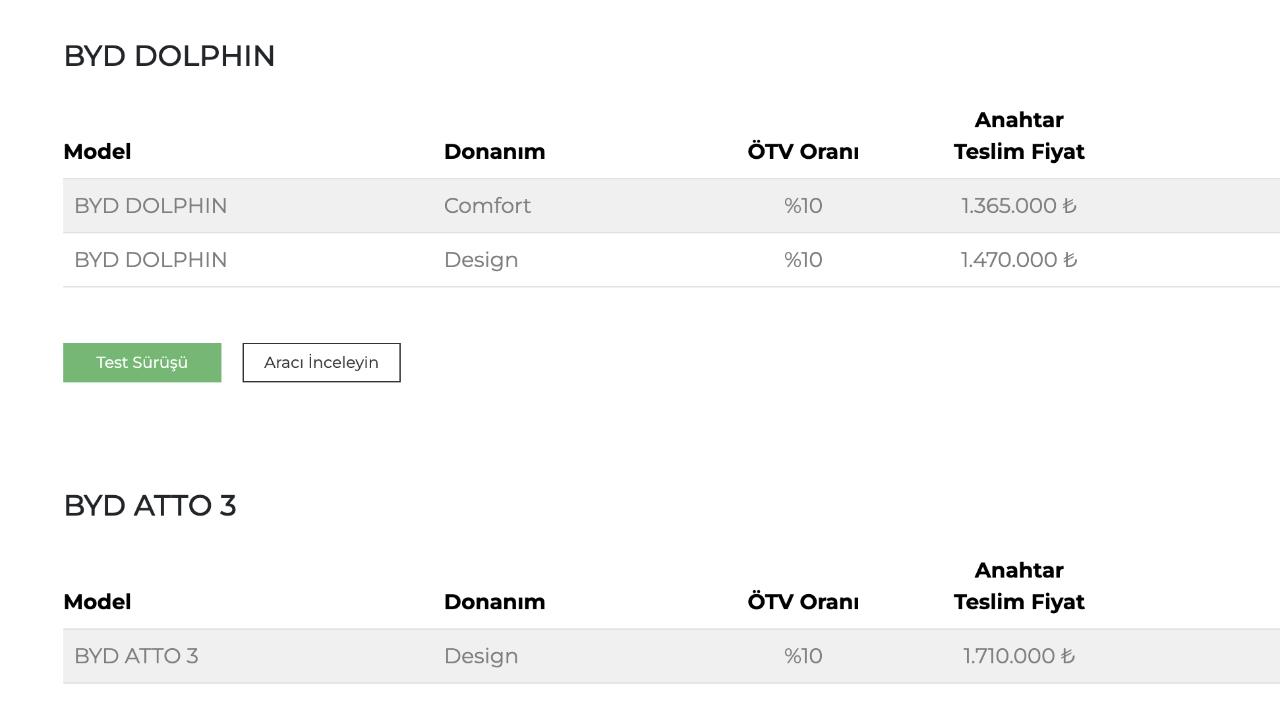Image resolution: width=1280 pixels, height=720 pixels.
Task: Click BYD DOLPHIN Design model cell
Action: coord(151,260)
